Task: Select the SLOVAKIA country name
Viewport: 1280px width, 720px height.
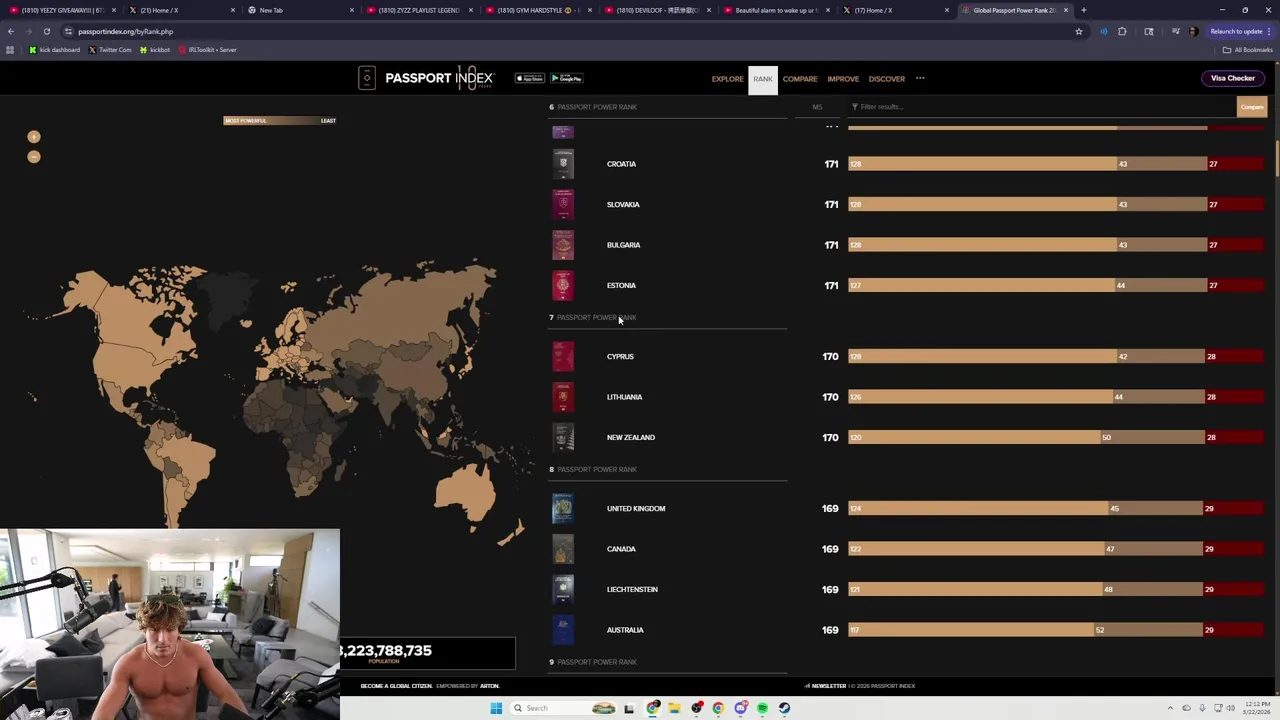Action: [x=623, y=205]
